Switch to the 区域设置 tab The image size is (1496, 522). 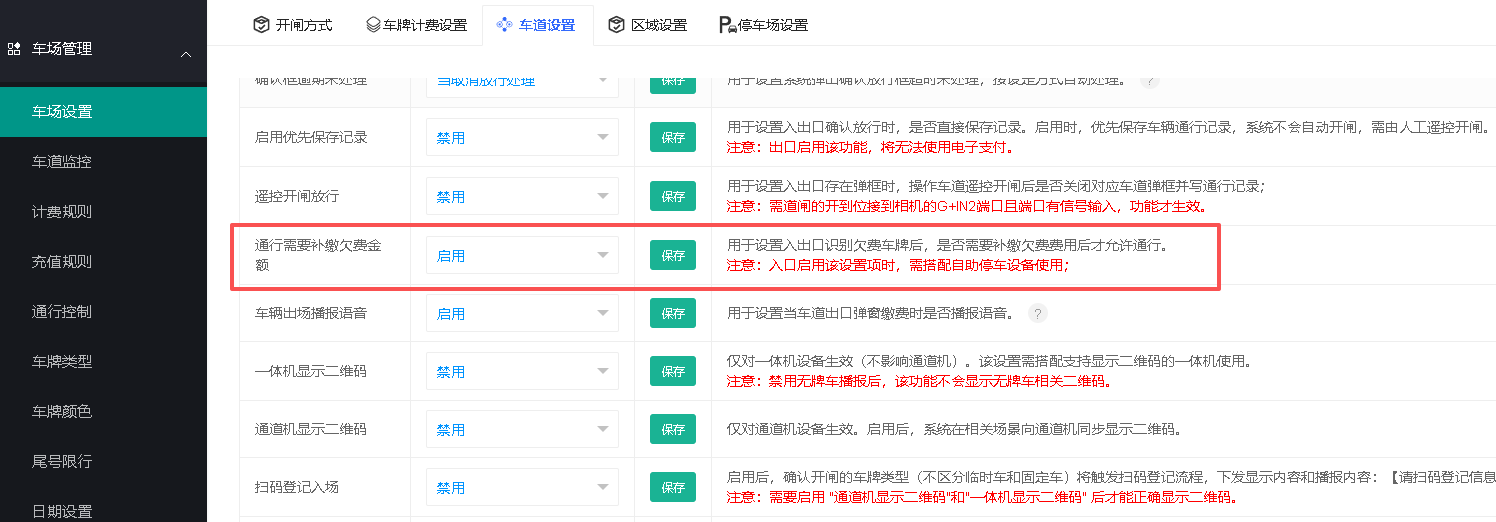[647, 24]
